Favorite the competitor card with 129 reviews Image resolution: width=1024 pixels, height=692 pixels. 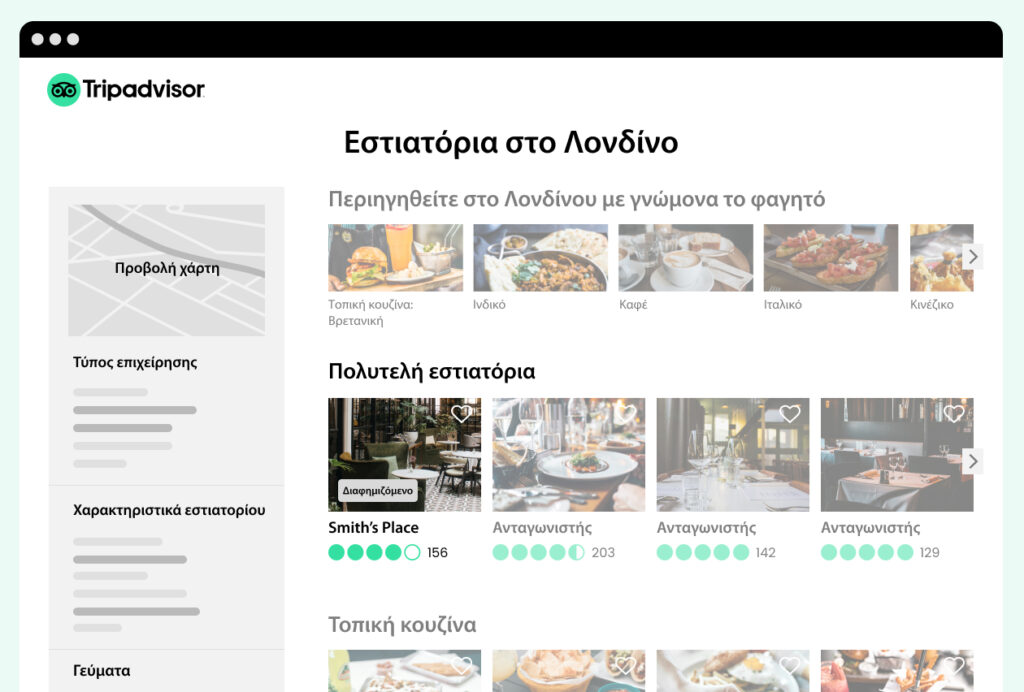[954, 413]
